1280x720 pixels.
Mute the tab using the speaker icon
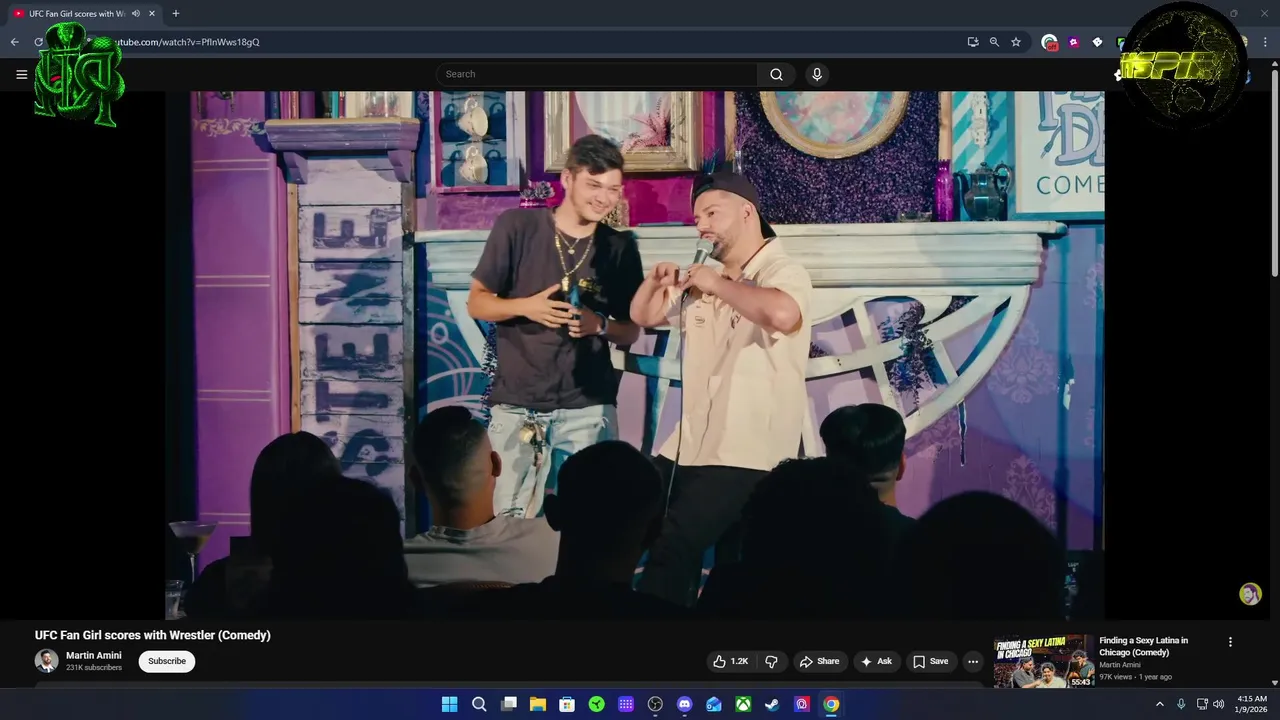tap(135, 13)
